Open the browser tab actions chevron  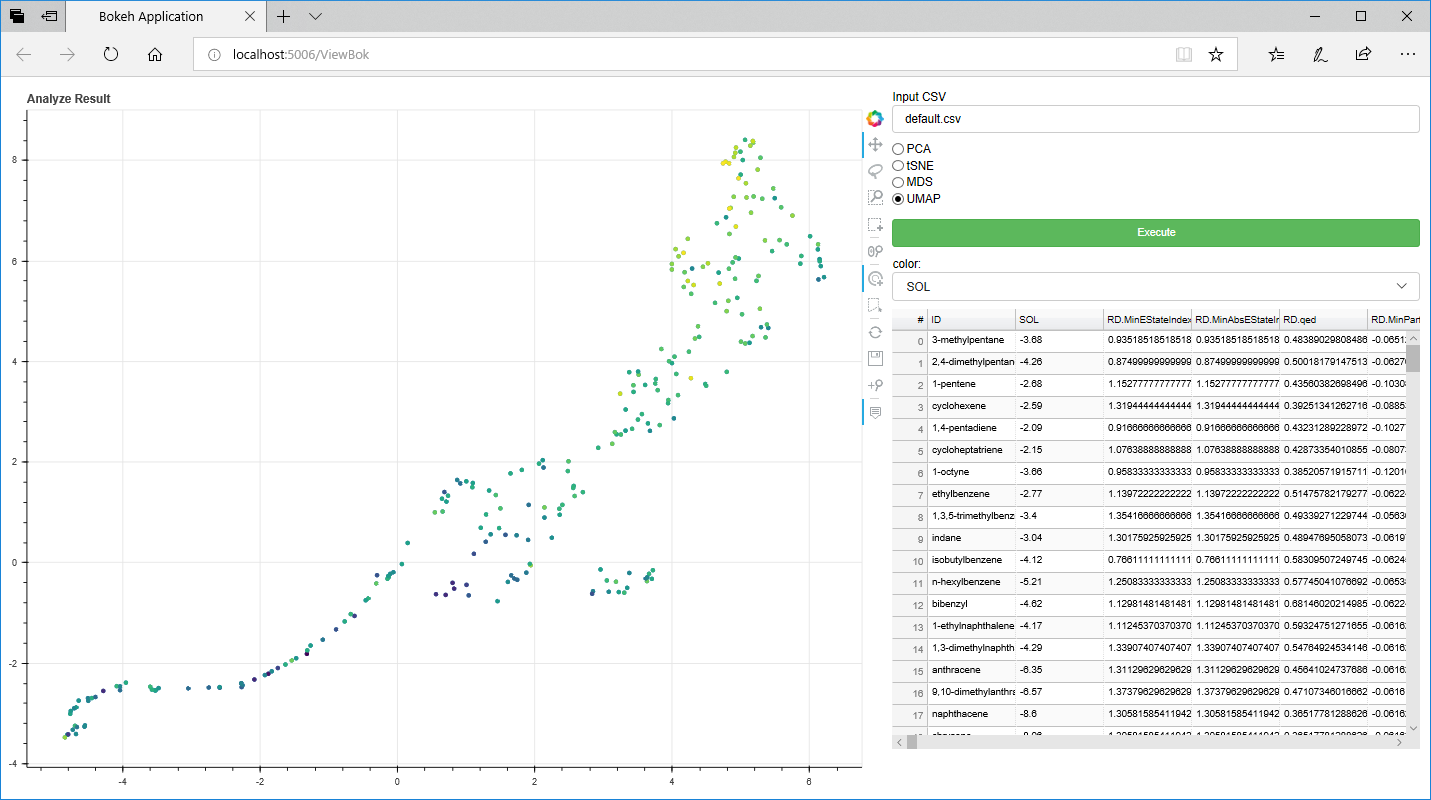[316, 16]
